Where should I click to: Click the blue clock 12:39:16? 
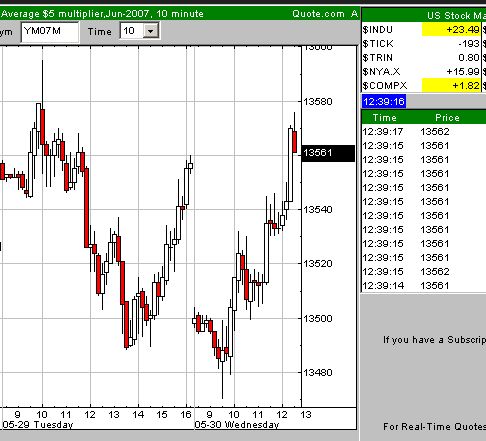pyautogui.click(x=384, y=101)
